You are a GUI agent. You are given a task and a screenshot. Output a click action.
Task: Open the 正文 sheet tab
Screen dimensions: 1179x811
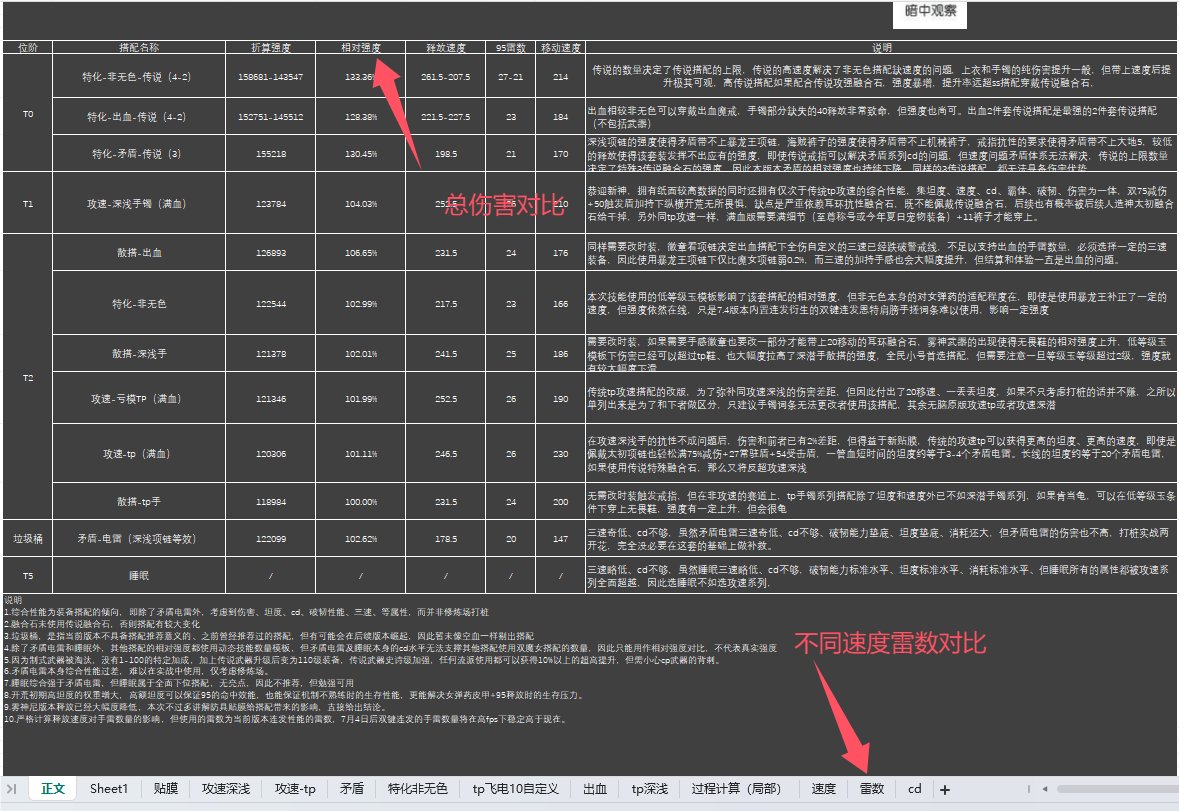[x=53, y=788]
